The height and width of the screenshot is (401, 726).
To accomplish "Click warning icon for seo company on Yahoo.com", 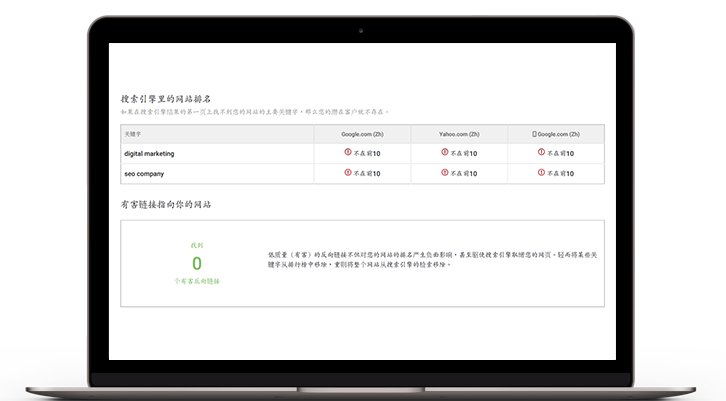I will pyautogui.click(x=444, y=172).
